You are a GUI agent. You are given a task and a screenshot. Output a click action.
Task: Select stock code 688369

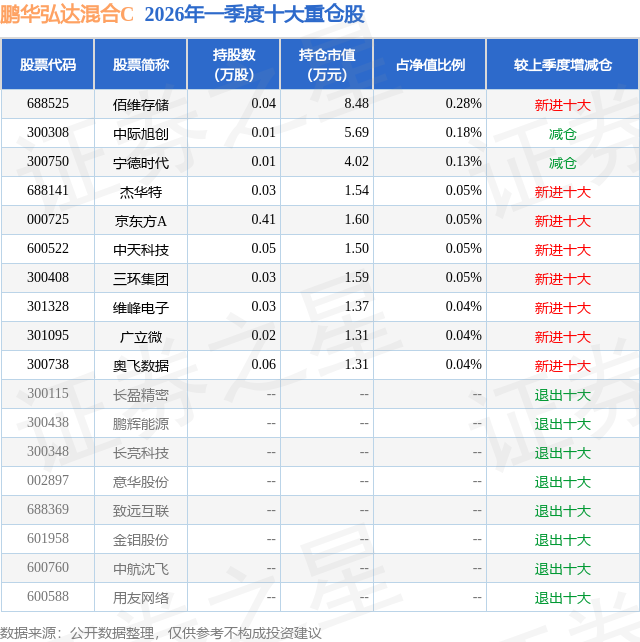pos(48,511)
